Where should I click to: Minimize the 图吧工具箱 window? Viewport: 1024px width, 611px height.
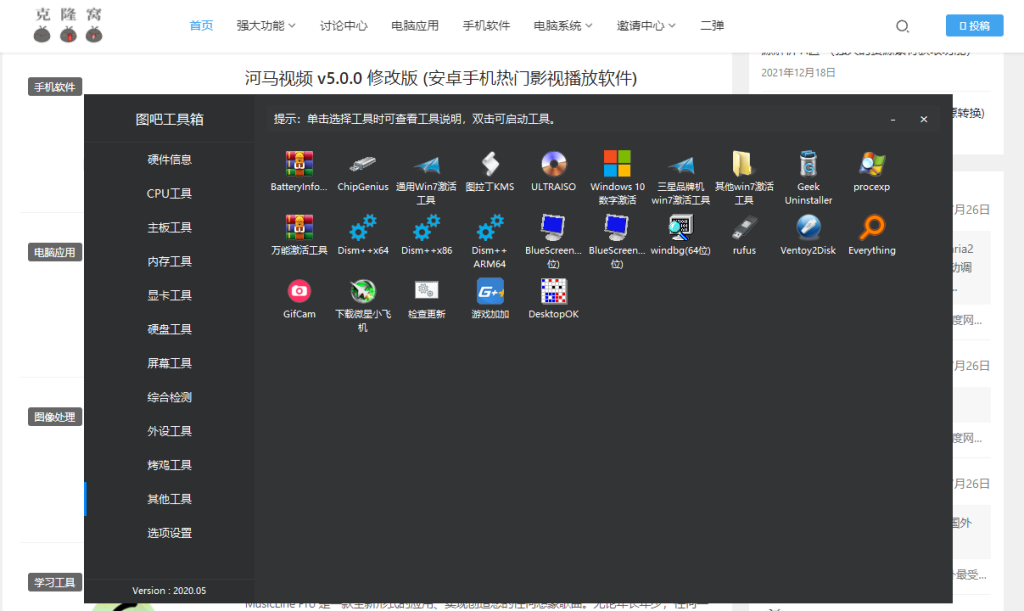(x=893, y=119)
